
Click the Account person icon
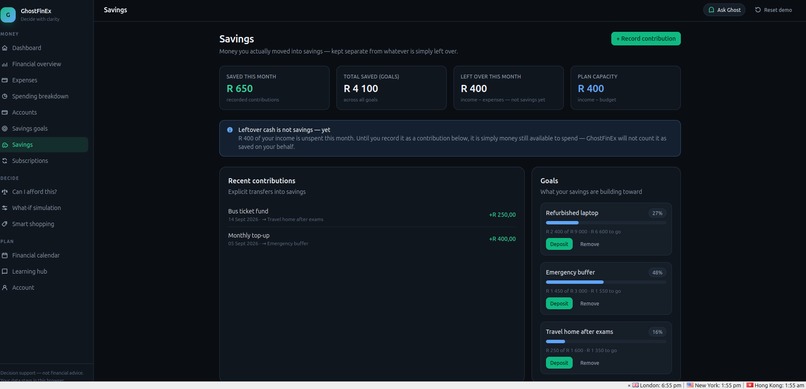click(x=5, y=288)
